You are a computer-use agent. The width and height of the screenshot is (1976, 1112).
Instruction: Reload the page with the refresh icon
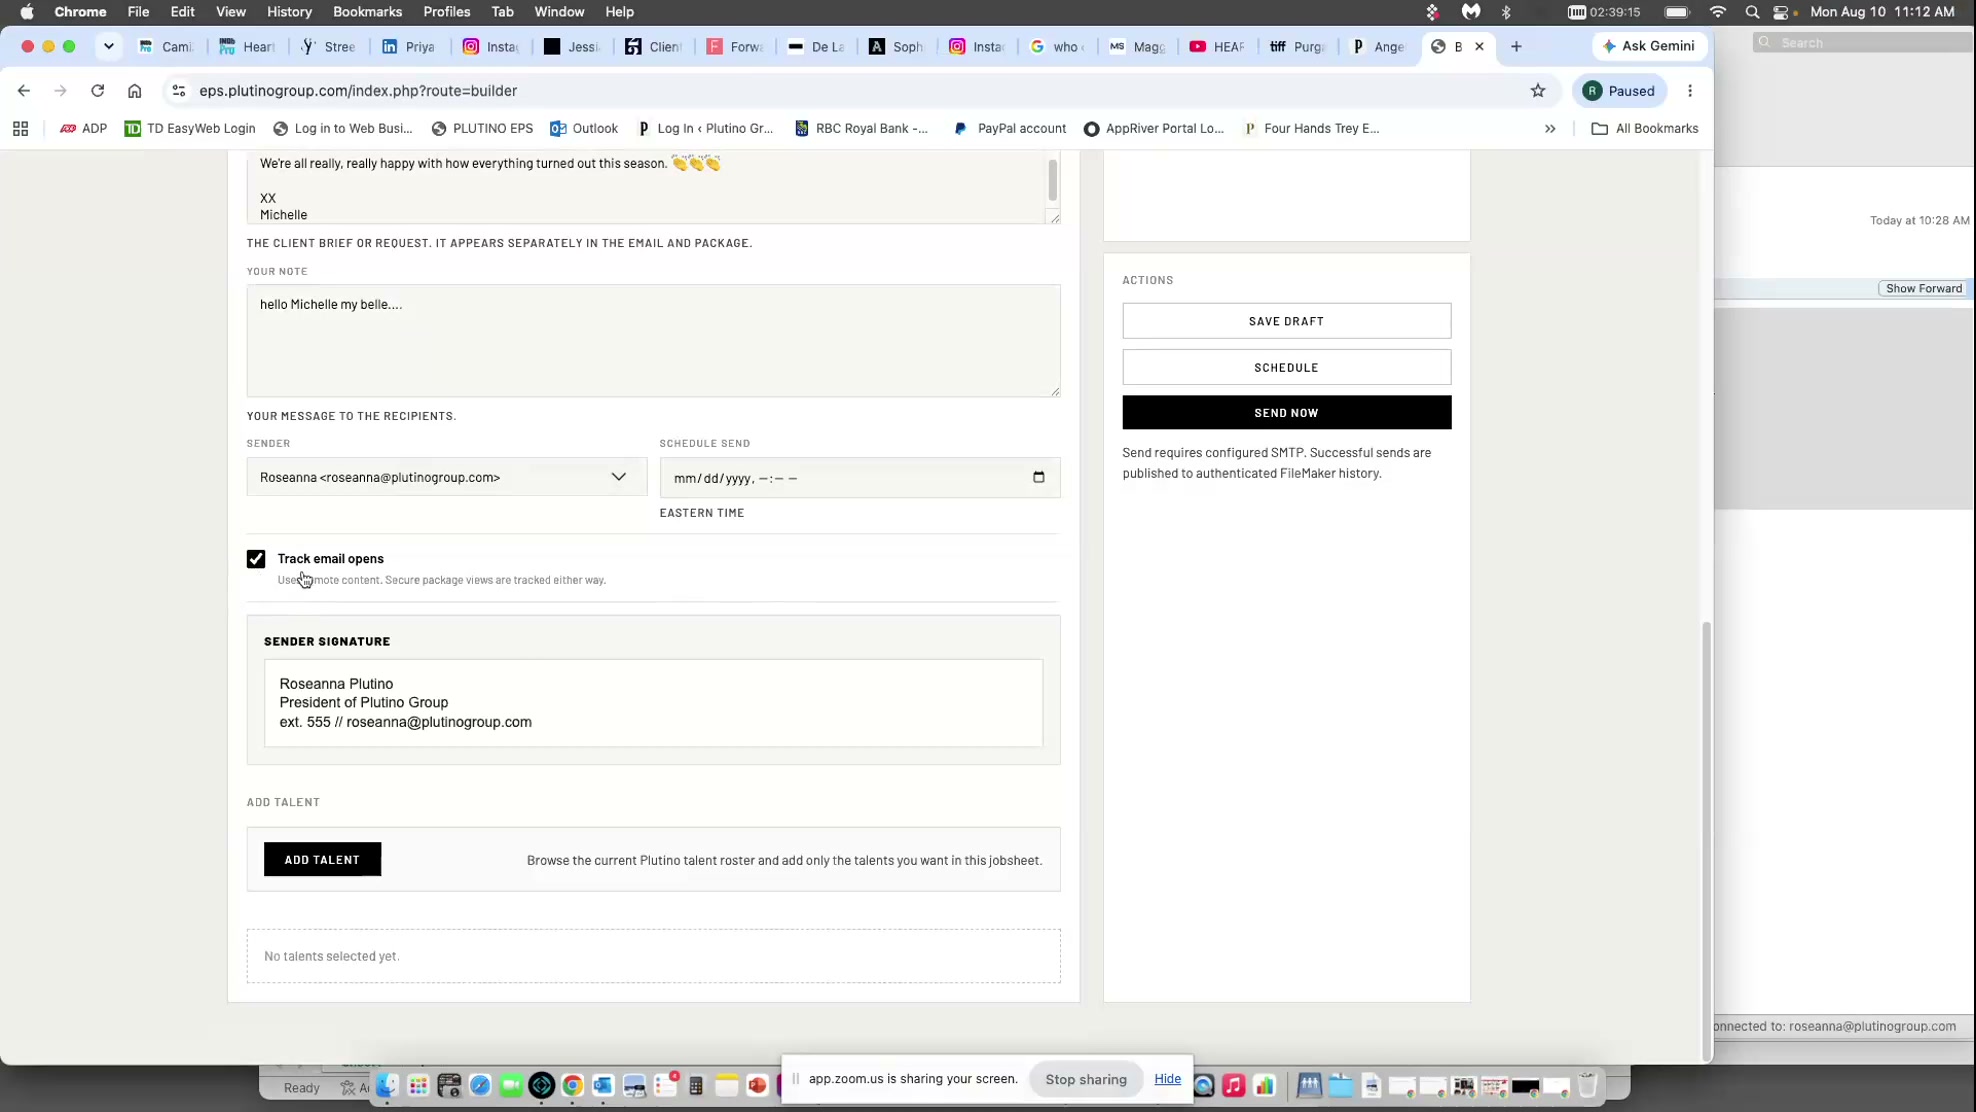pos(97,91)
